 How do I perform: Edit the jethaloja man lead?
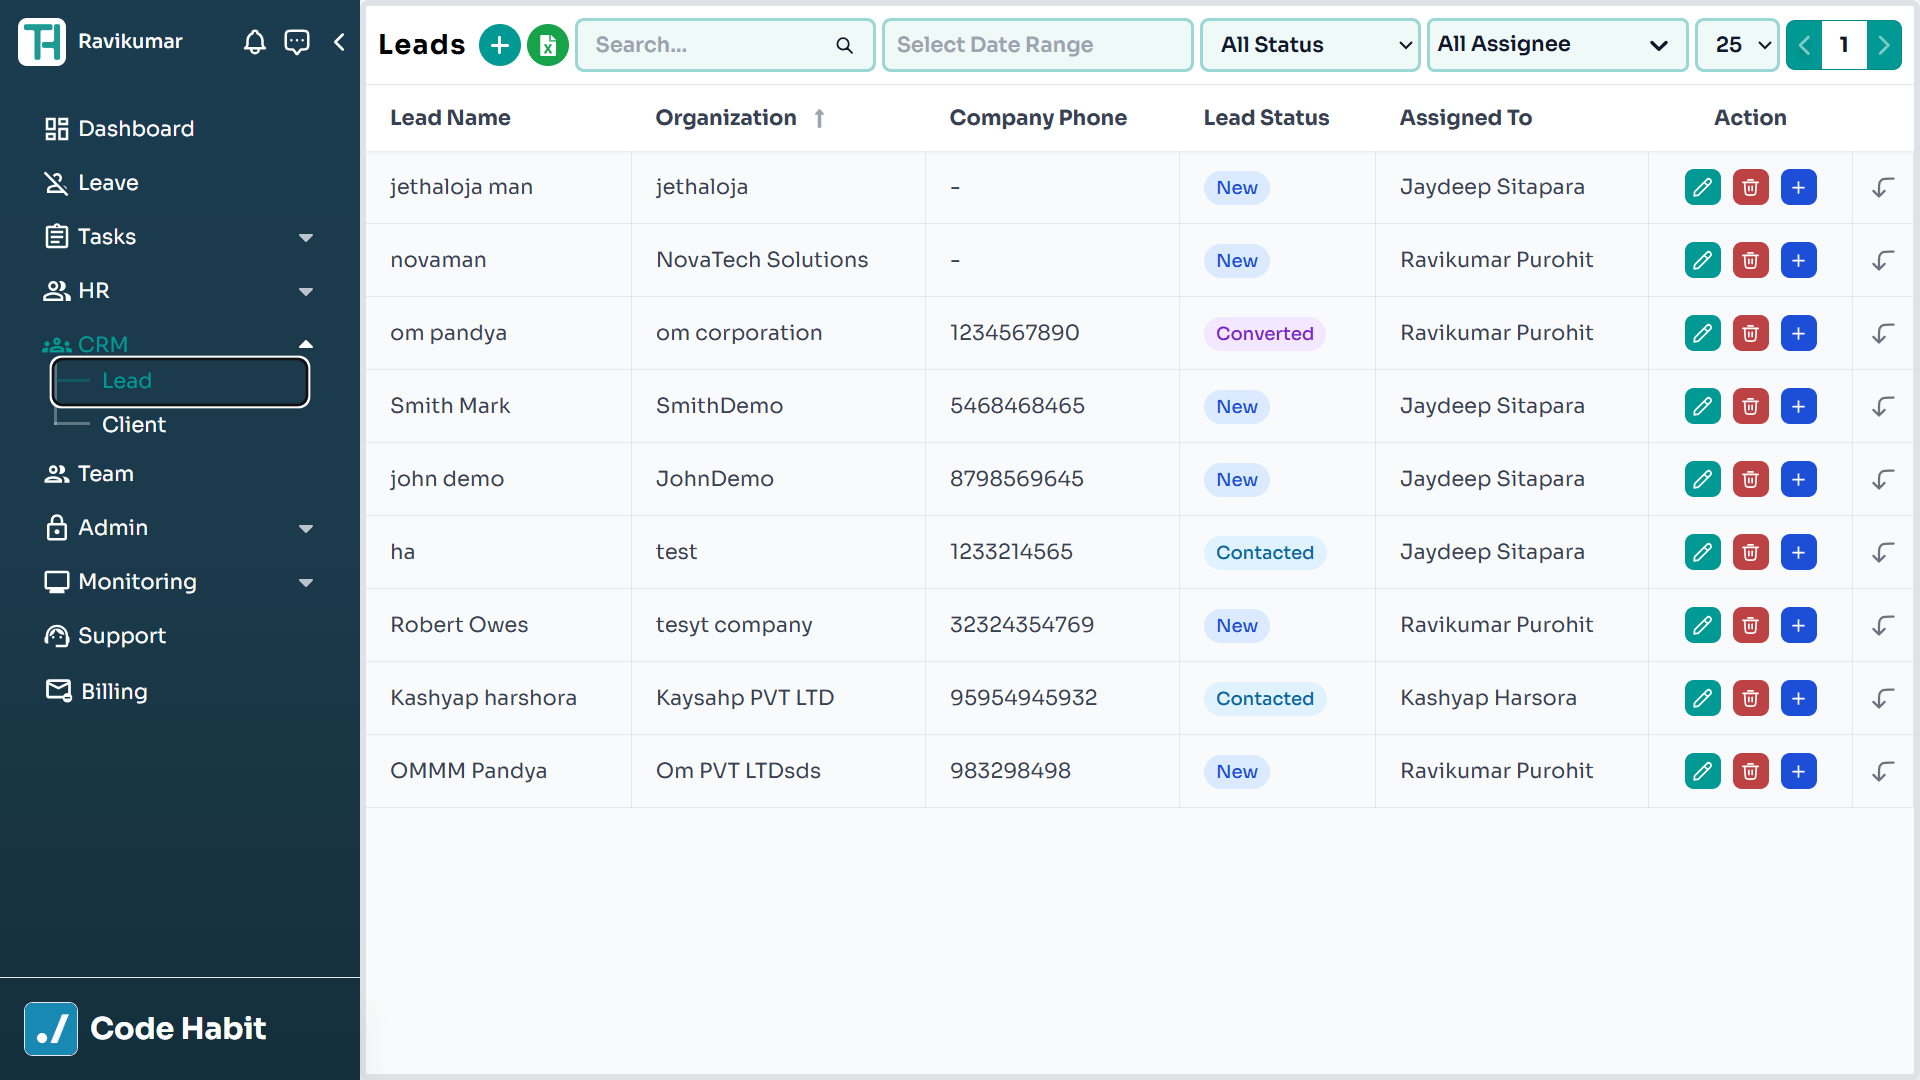[x=1703, y=187]
